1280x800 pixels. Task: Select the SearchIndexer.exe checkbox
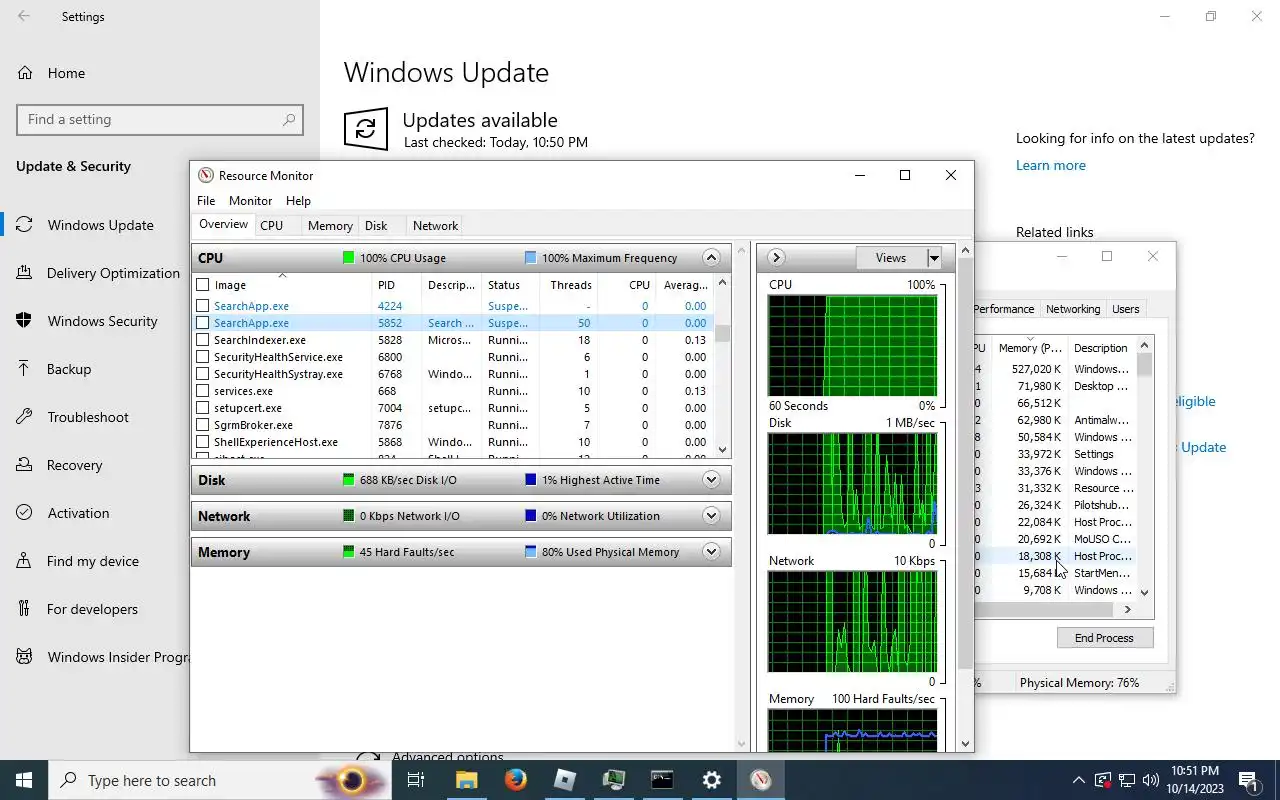tap(203, 340)
